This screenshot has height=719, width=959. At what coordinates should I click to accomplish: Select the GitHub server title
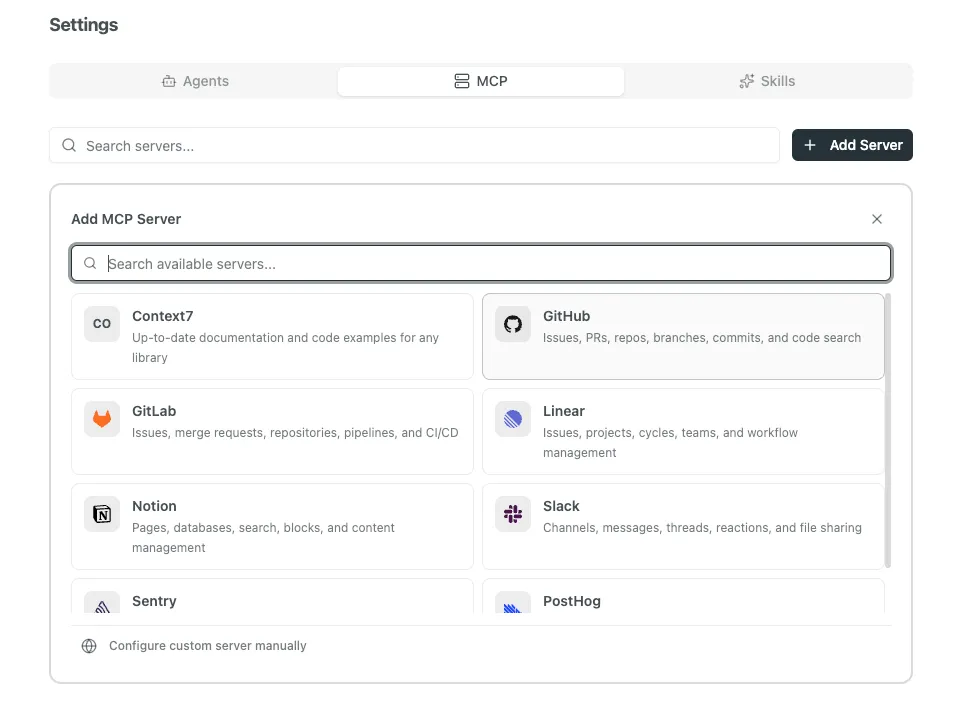(566, 316)
